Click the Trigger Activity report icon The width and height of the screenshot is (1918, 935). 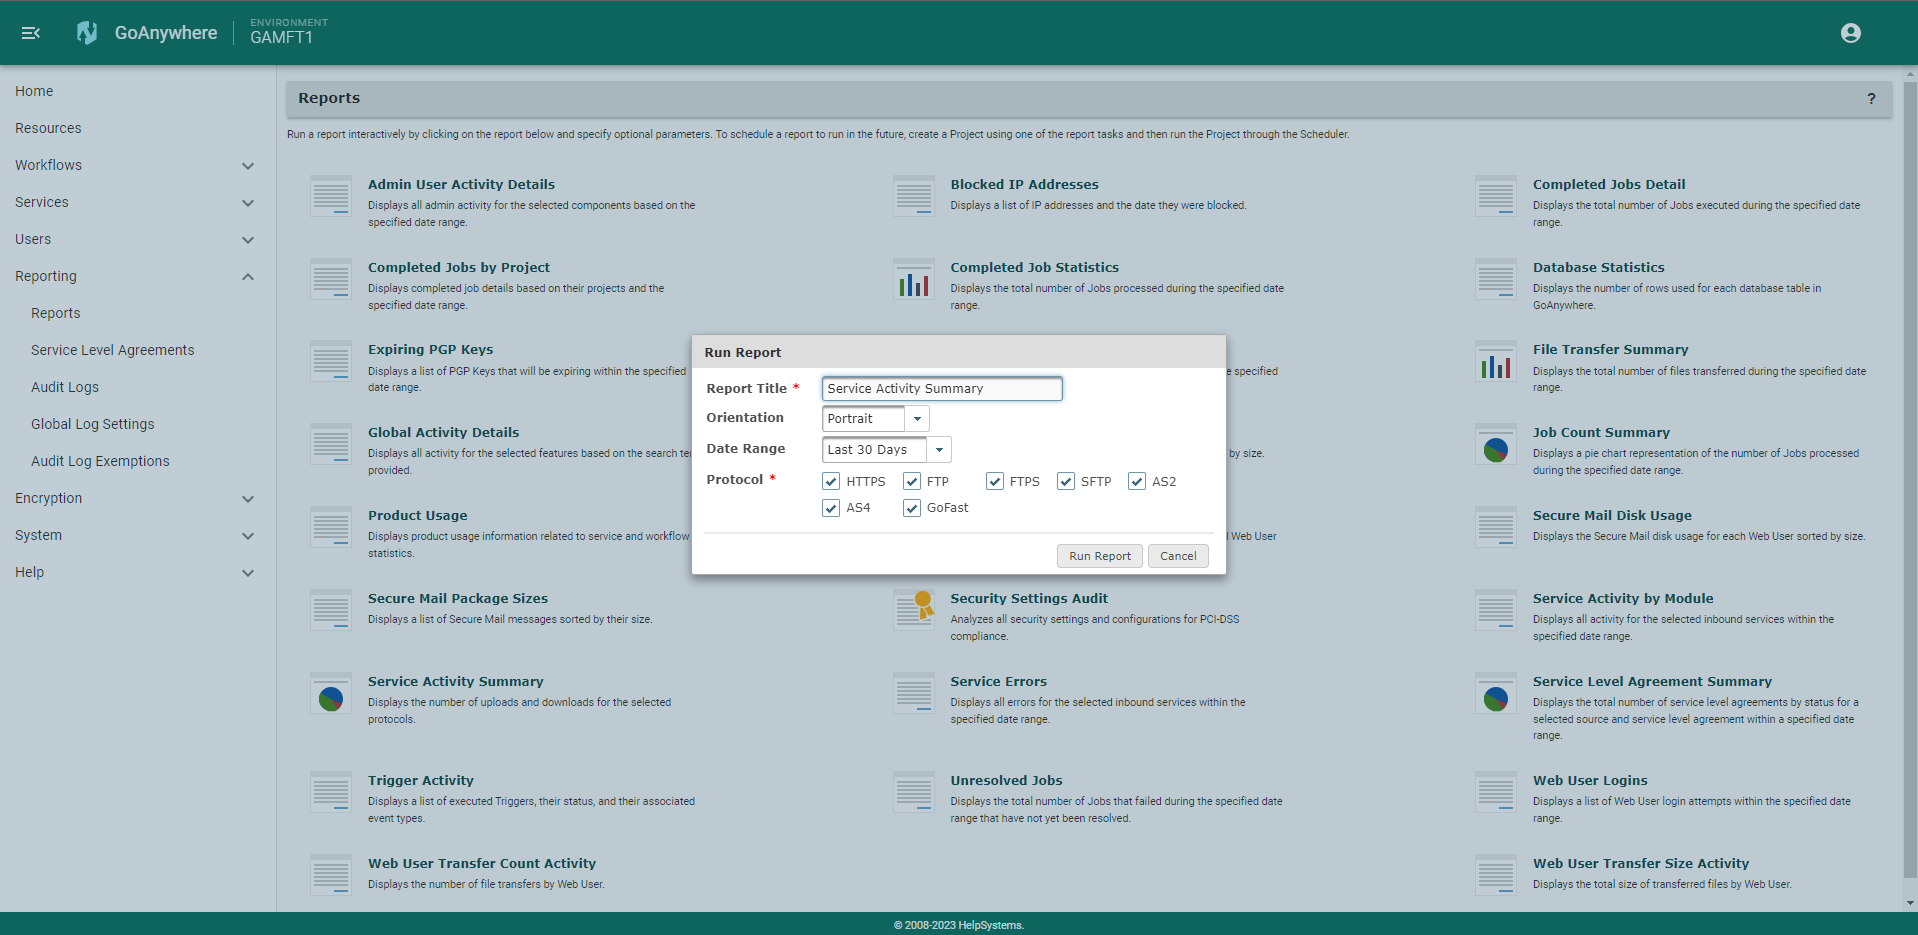point(330,792)
